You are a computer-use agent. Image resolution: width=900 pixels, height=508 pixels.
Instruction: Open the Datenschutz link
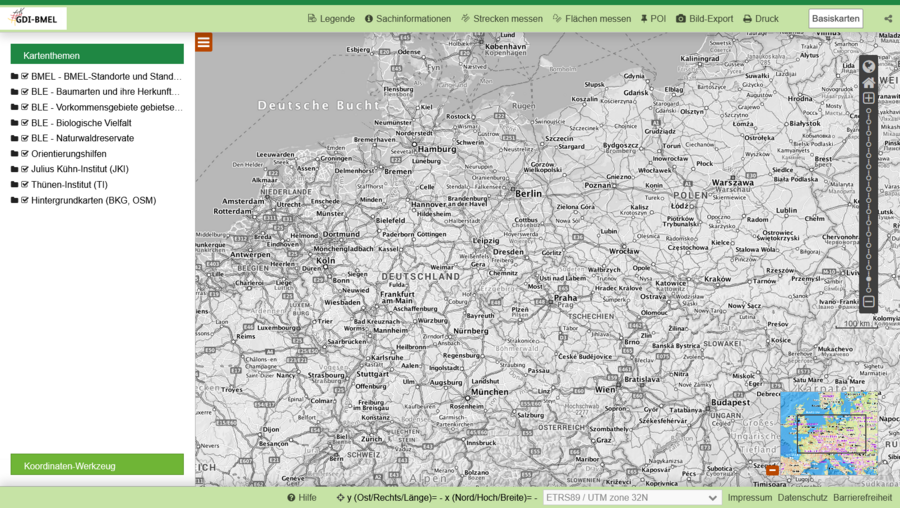(802, 498)
